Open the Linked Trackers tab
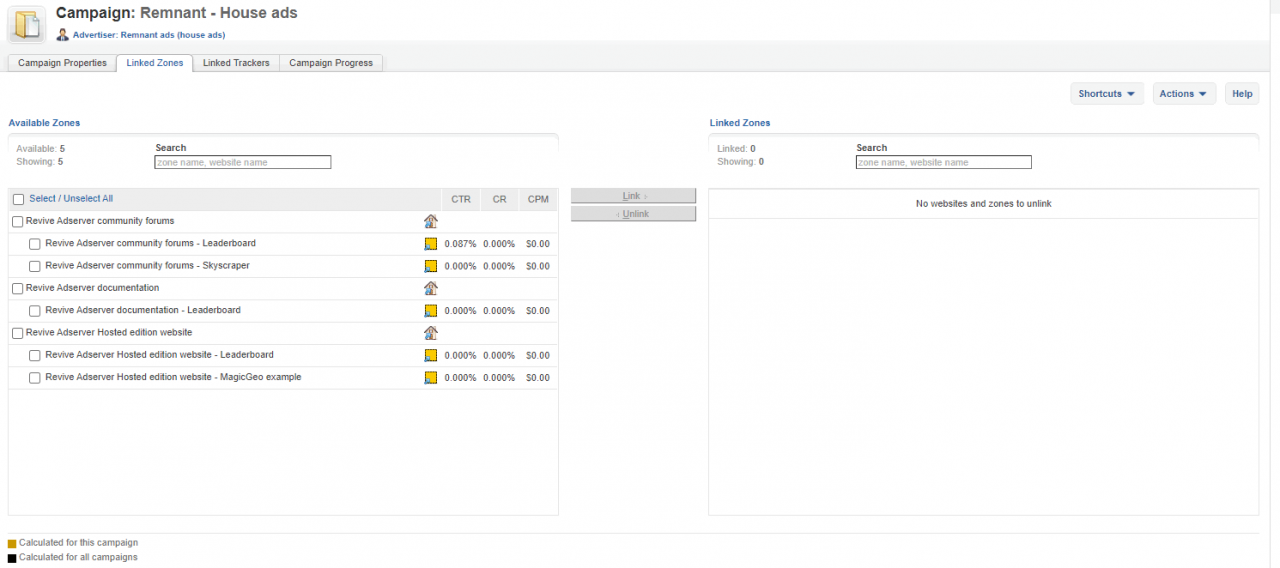 coord(236,63)
